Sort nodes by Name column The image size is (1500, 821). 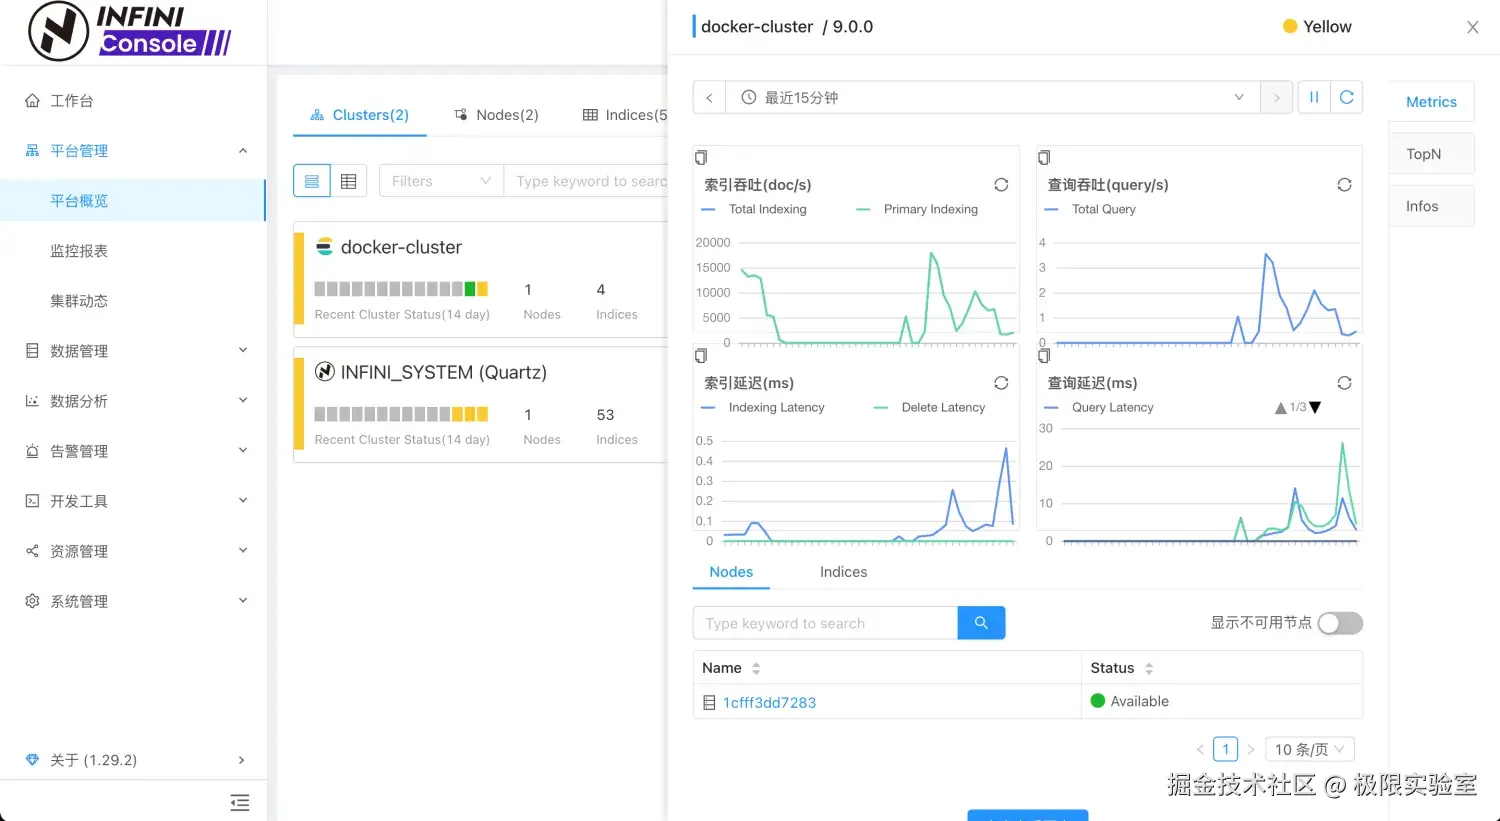756,668
